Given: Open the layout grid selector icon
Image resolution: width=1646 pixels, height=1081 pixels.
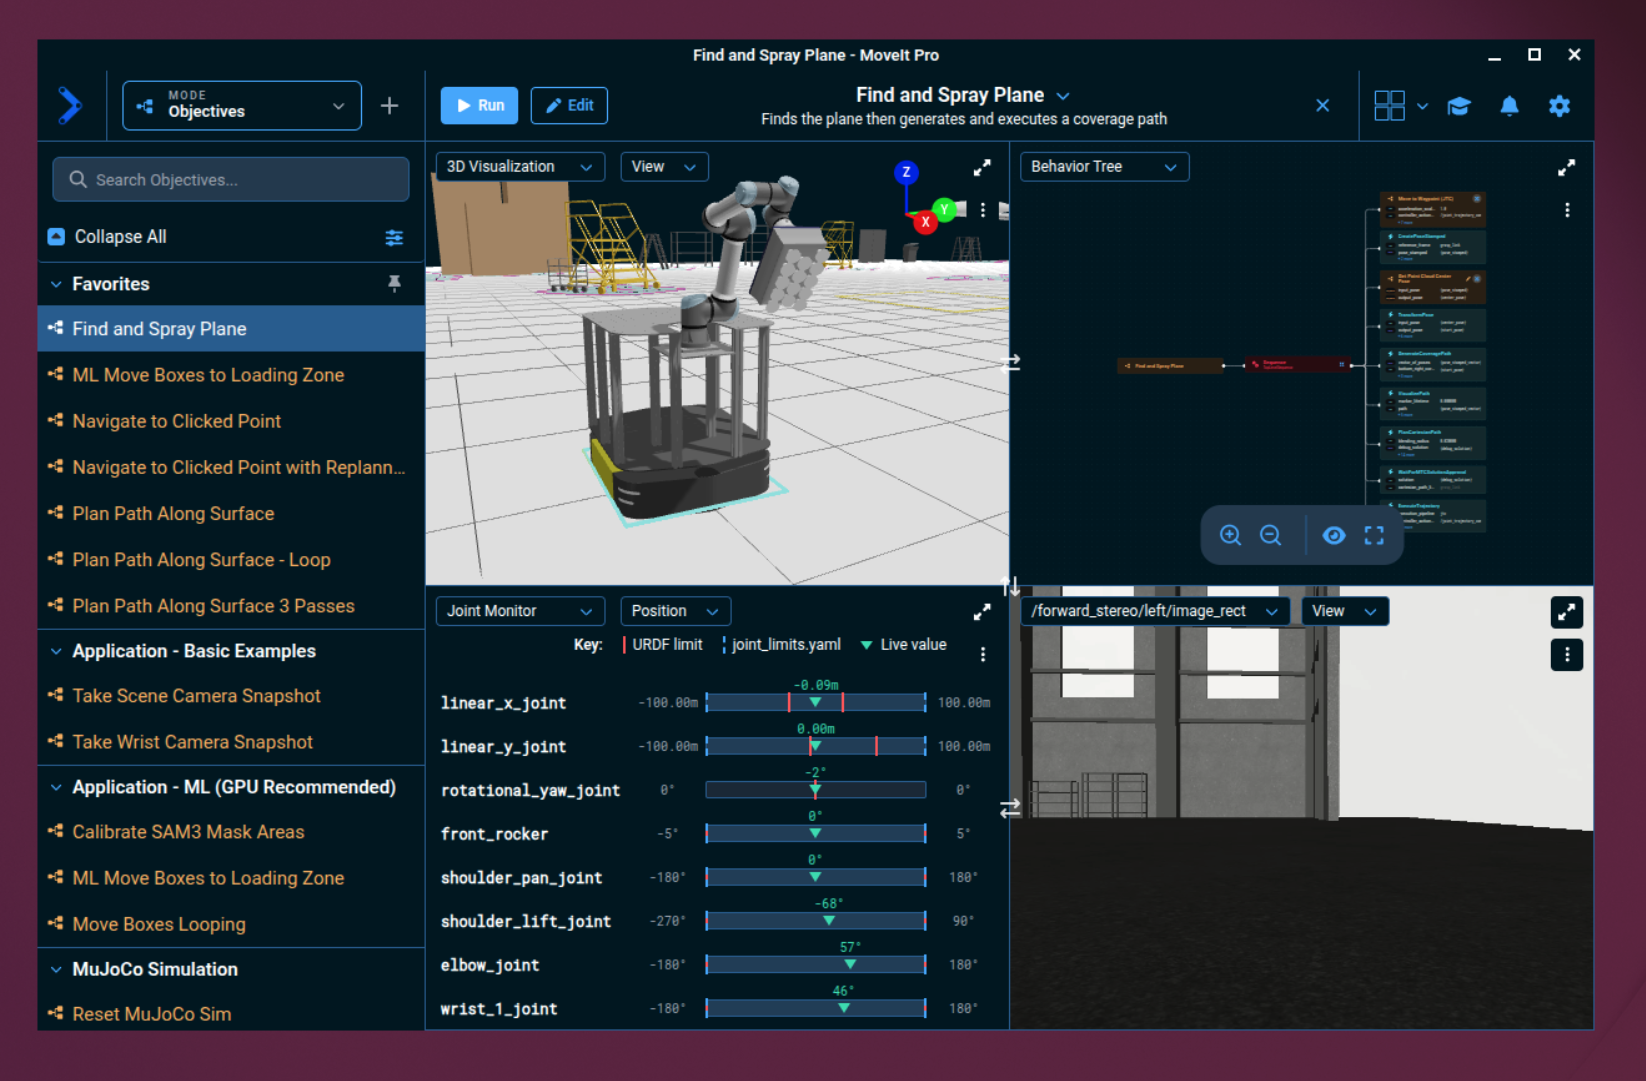Looking at the screenshot, I should tap(1389, 105).
